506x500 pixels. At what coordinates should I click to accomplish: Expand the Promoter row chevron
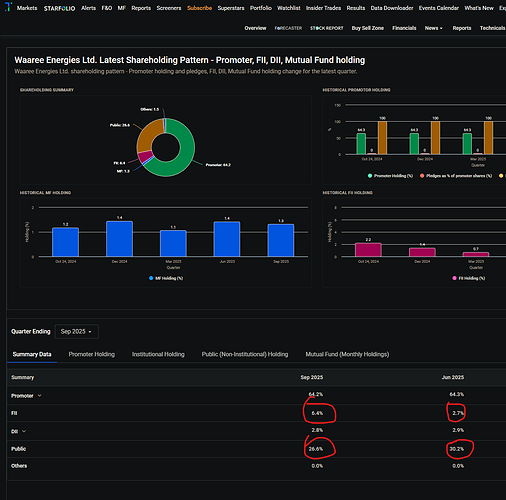pos(39,396)
